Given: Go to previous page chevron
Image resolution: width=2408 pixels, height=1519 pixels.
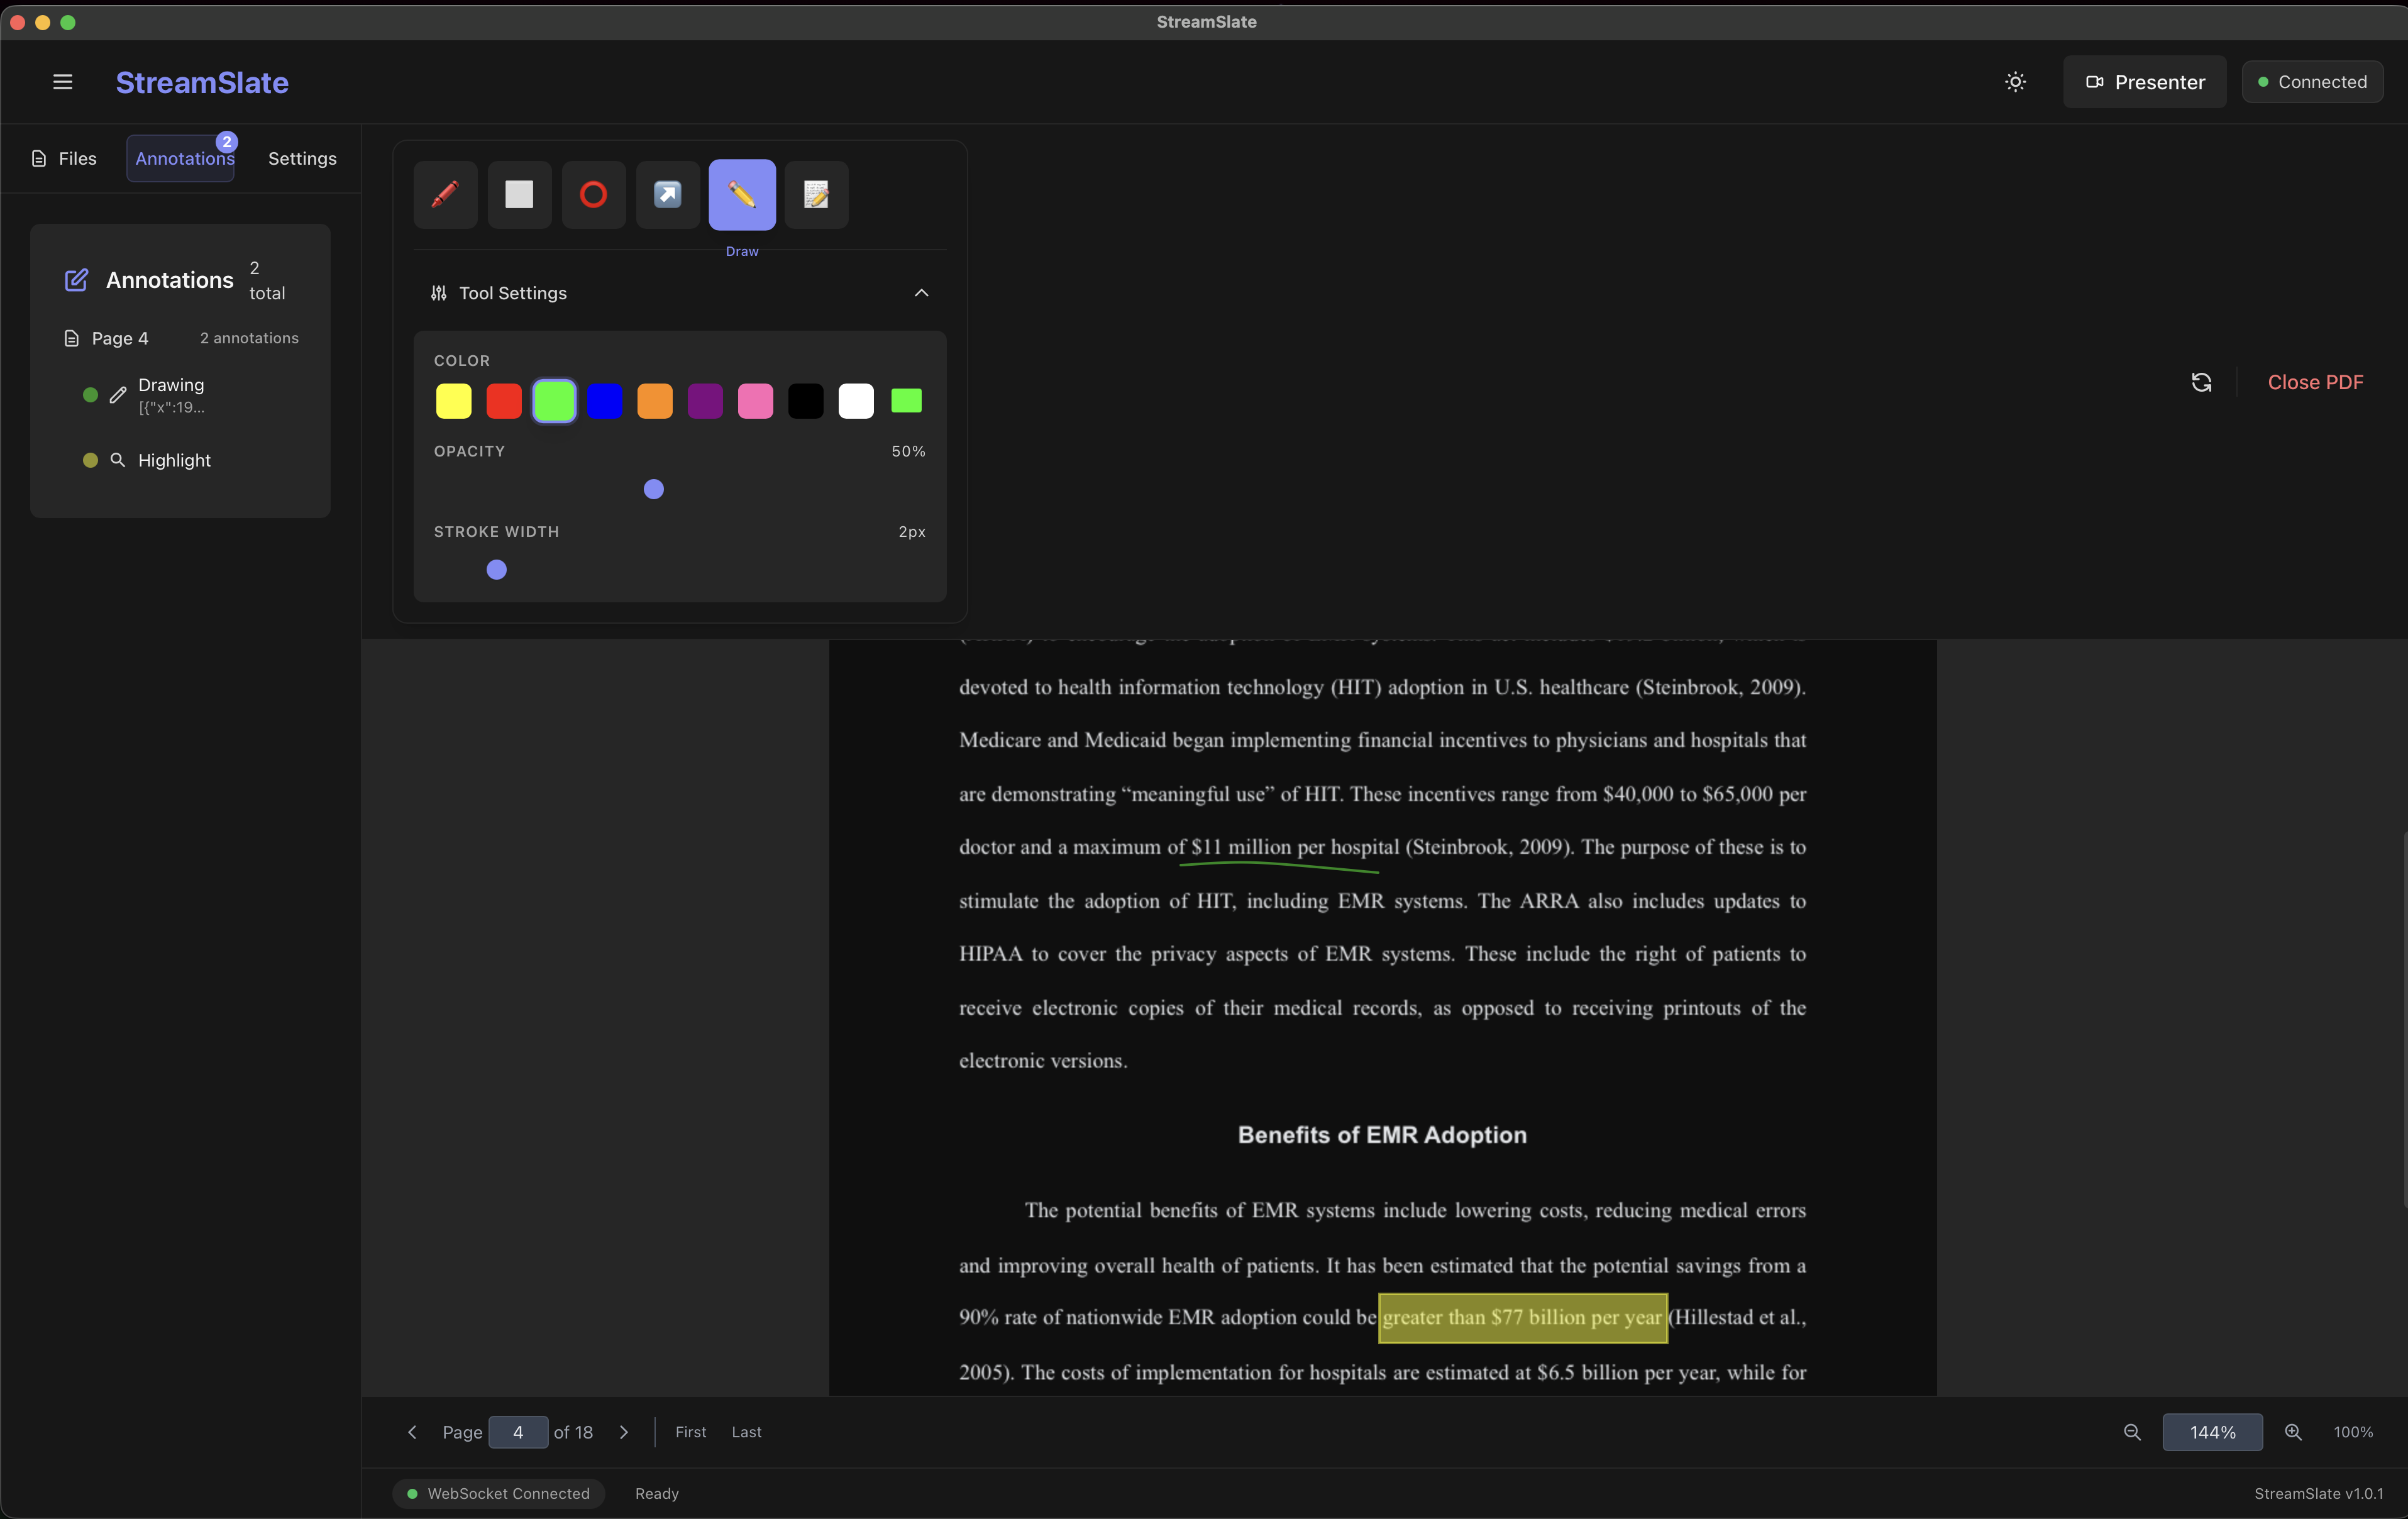Looking at the screenshot, I should click(x=412, y=1432).
